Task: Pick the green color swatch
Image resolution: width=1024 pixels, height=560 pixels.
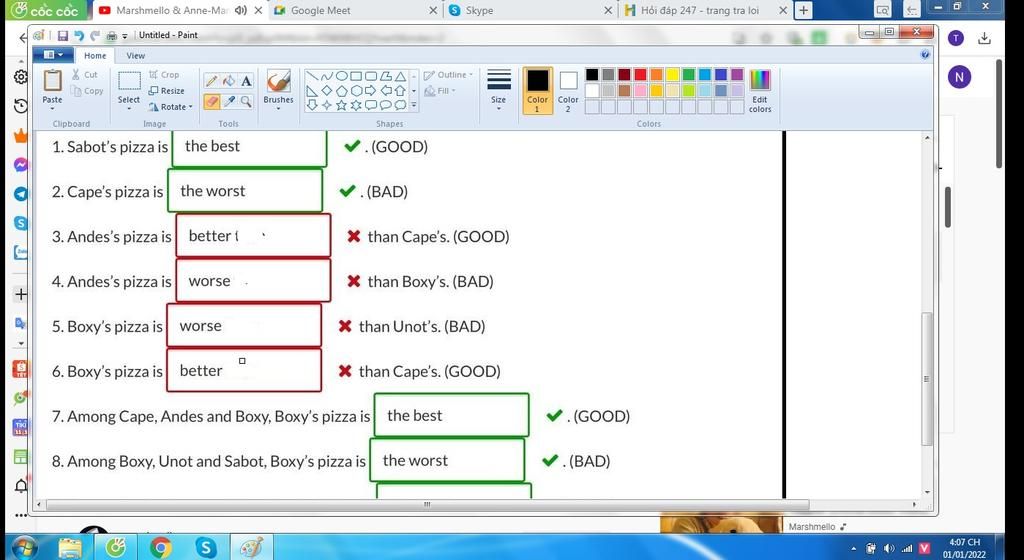Action: tap(689, 74)
